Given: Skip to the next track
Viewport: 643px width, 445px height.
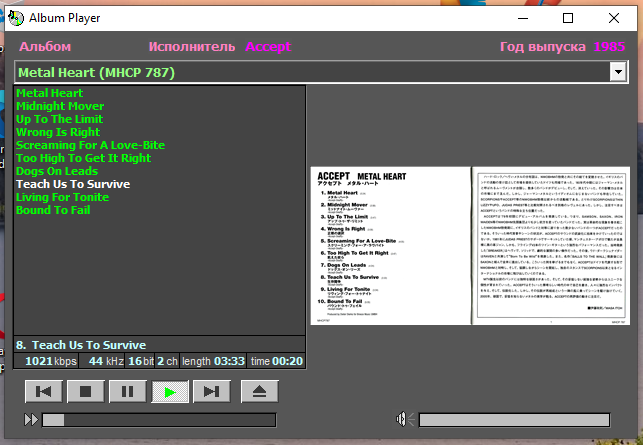Looking at the screenshot, I should click(x=212, y=392).
